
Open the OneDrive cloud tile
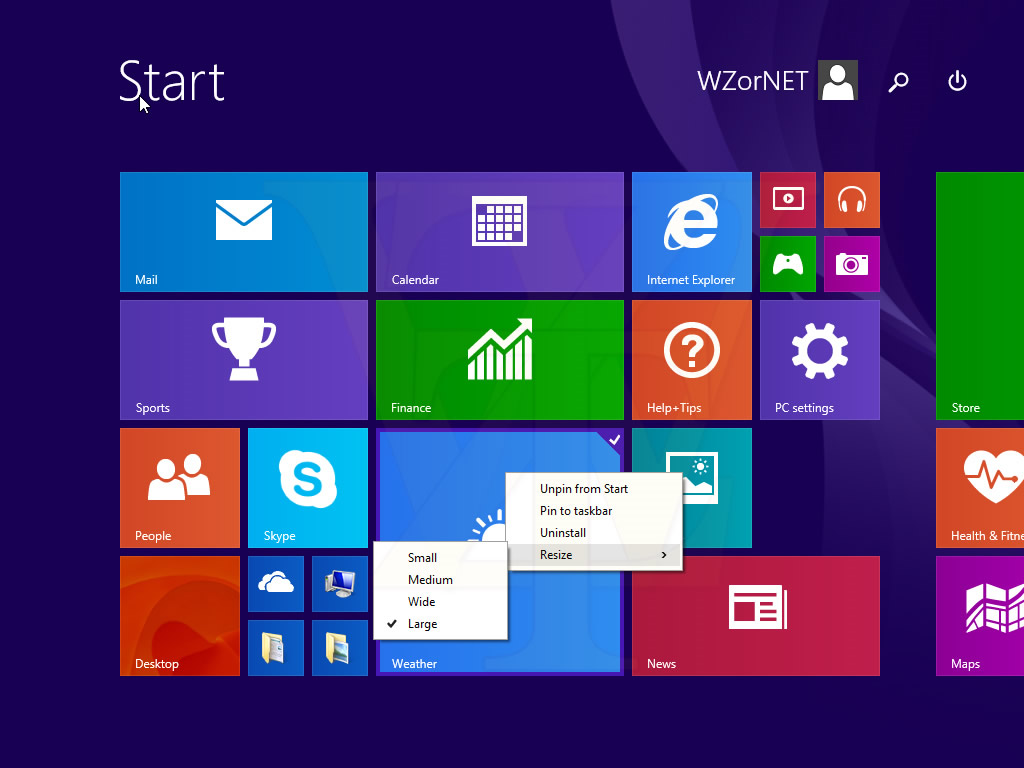point(275,583)
